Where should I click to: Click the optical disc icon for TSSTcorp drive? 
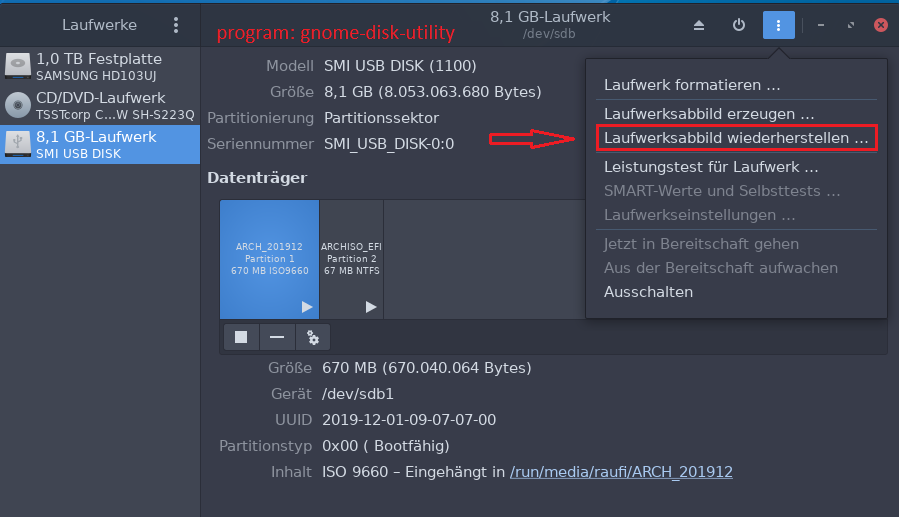coord(18,105)
